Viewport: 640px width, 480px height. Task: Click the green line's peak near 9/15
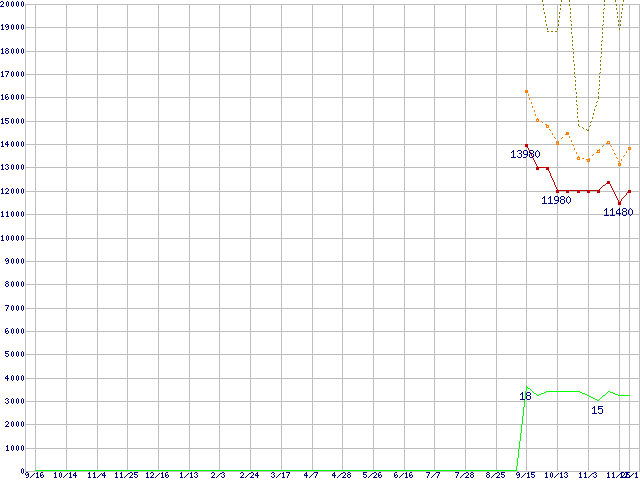click(x=527, y=387)
